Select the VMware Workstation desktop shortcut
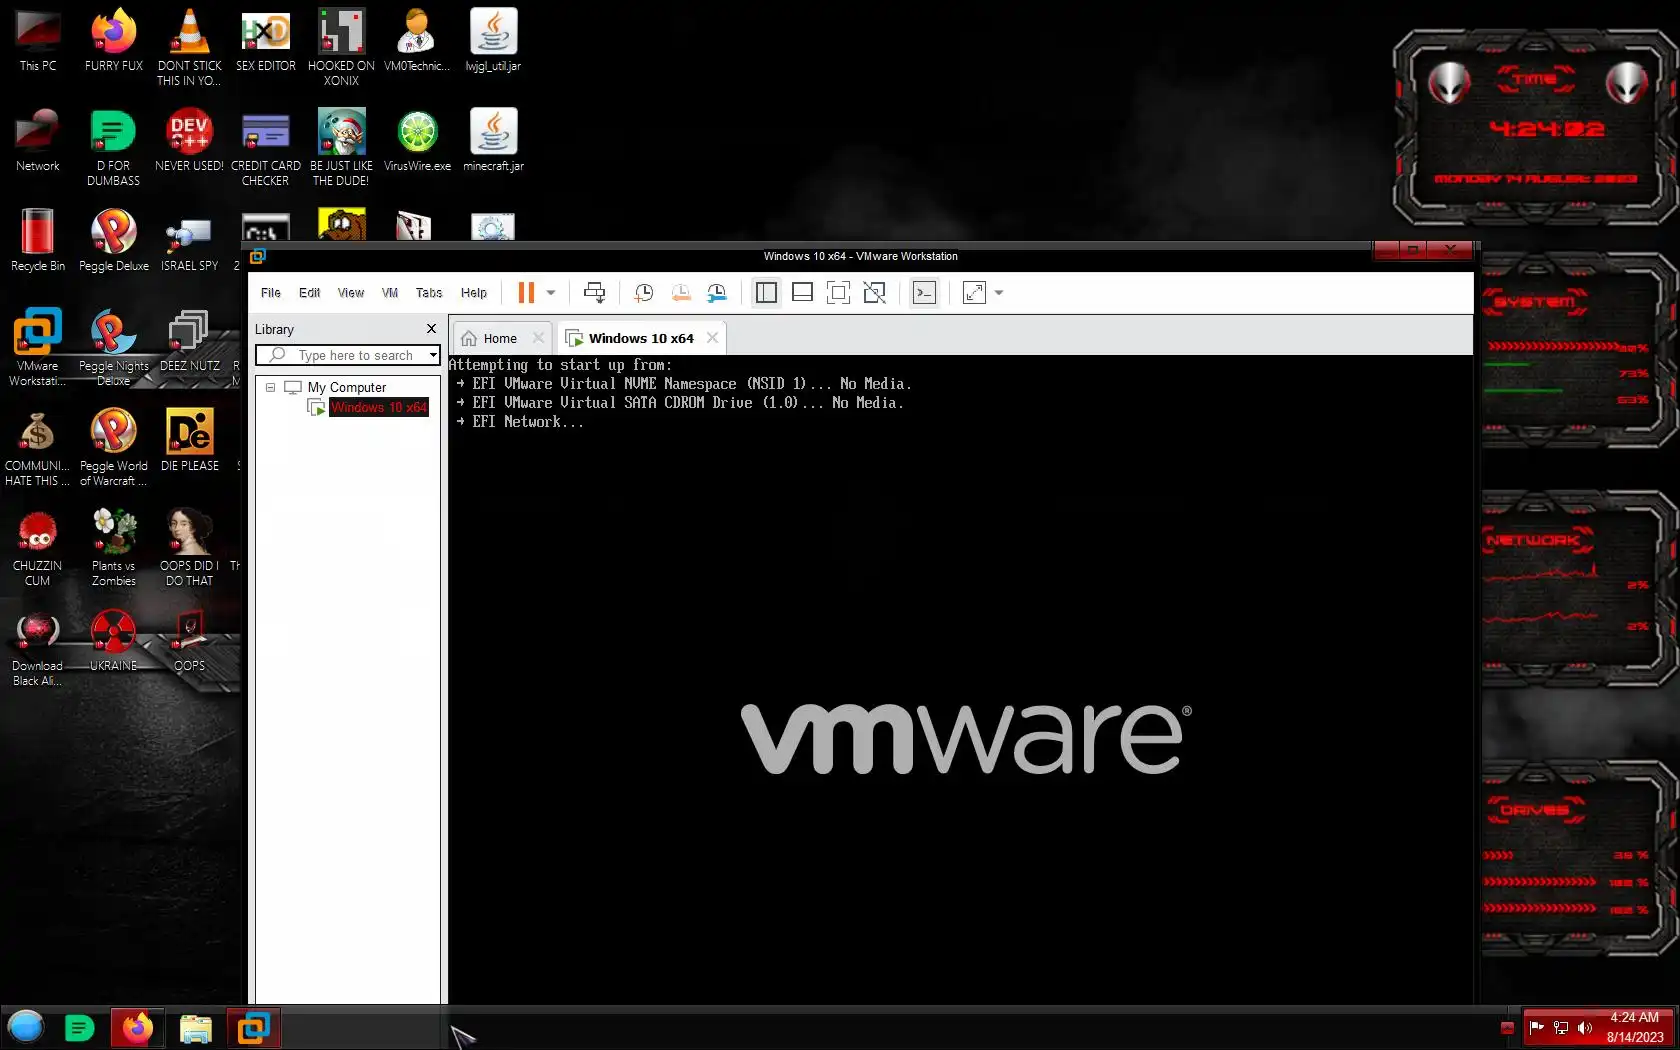 click(x=38, y=347)
